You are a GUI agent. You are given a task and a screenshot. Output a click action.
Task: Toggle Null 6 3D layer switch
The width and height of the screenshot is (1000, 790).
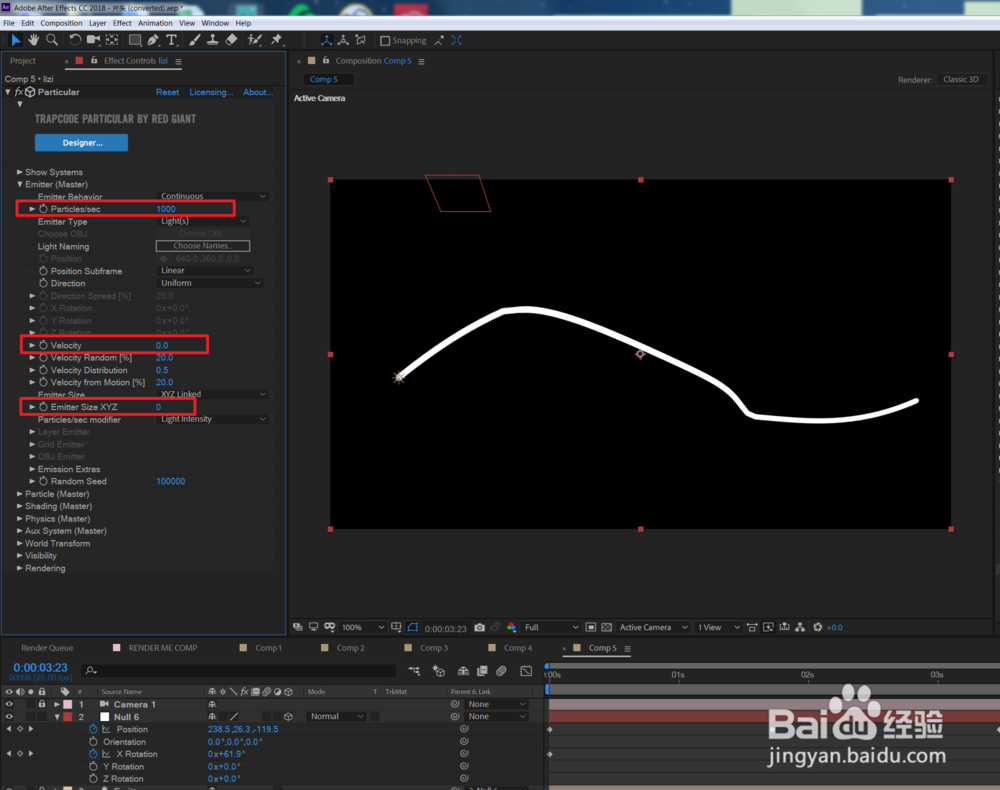click(288, 717)
